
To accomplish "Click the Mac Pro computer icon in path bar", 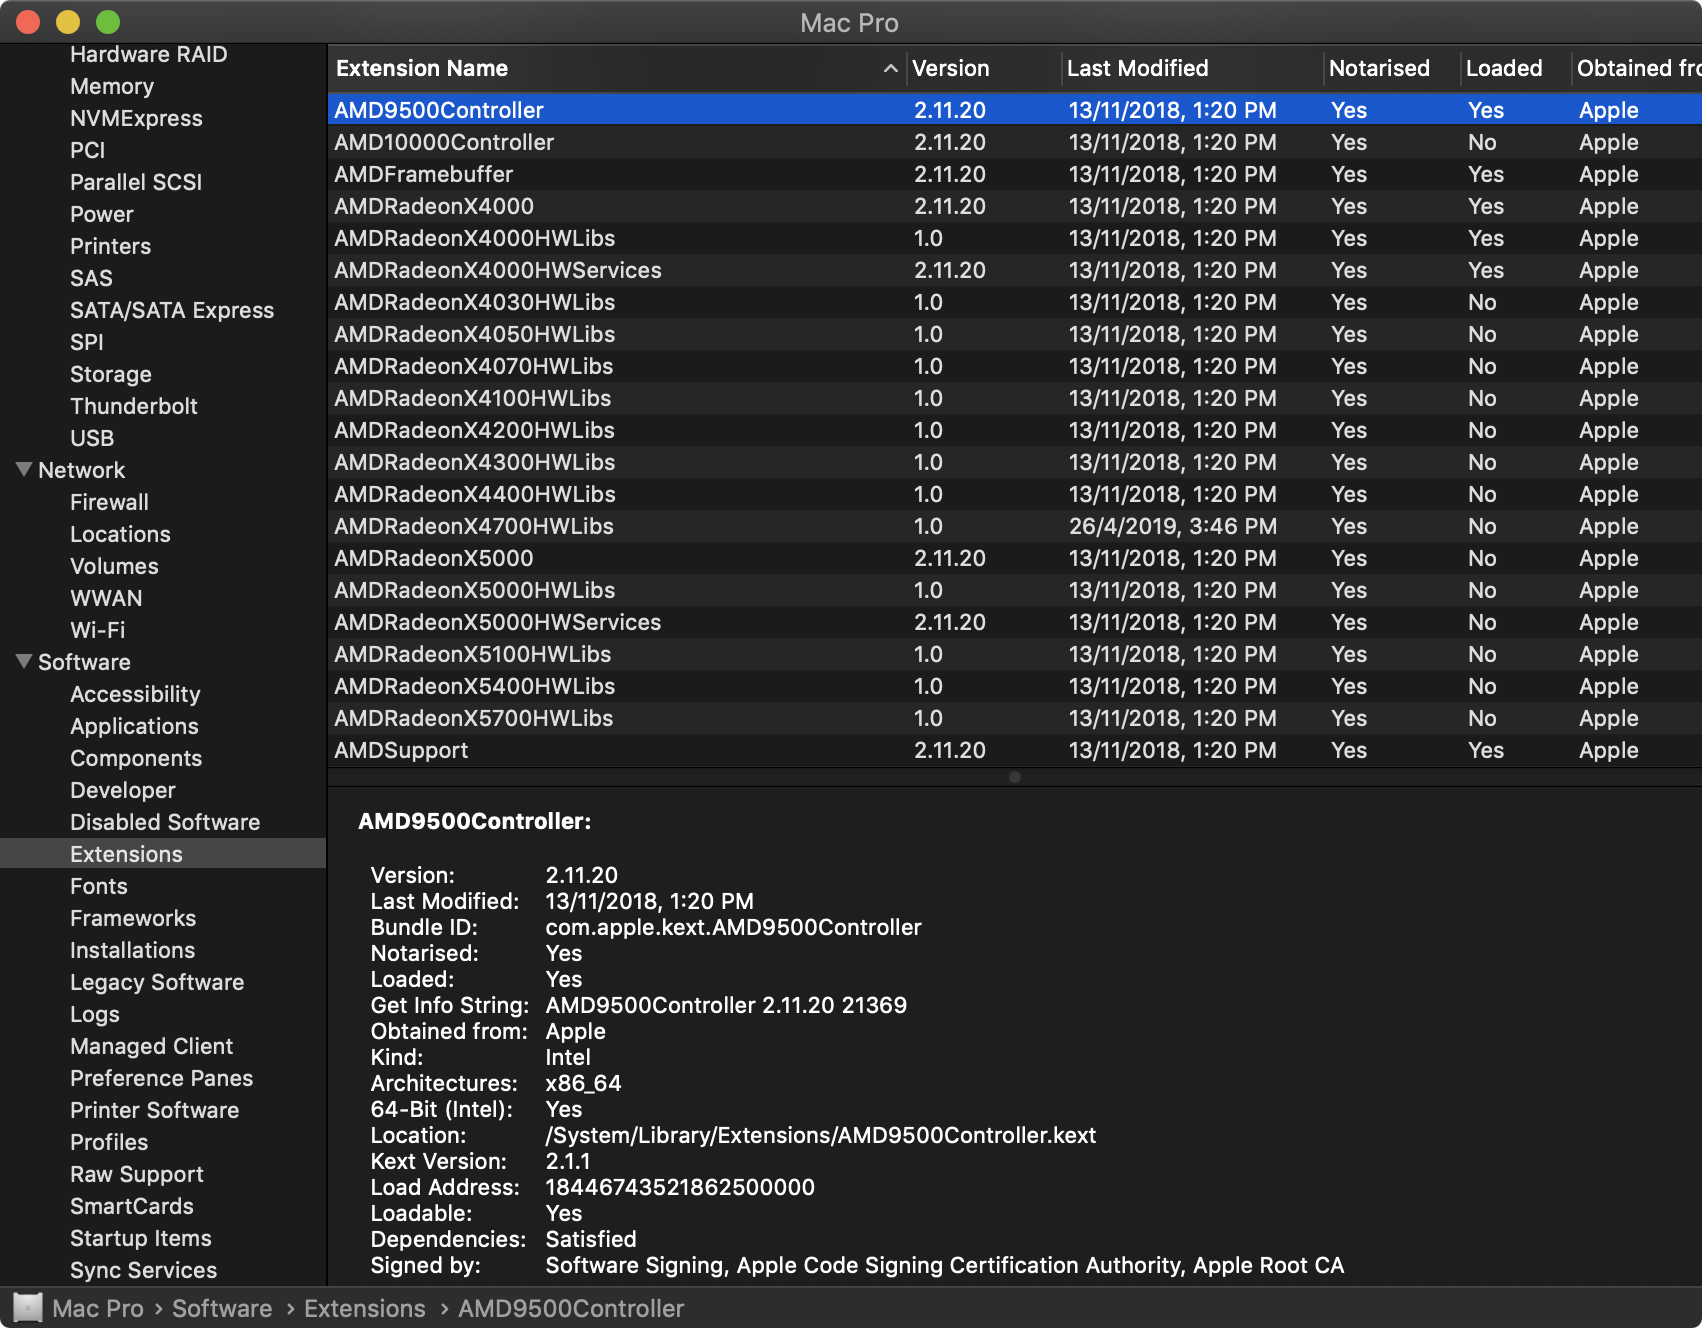I will click(27, 1308).
